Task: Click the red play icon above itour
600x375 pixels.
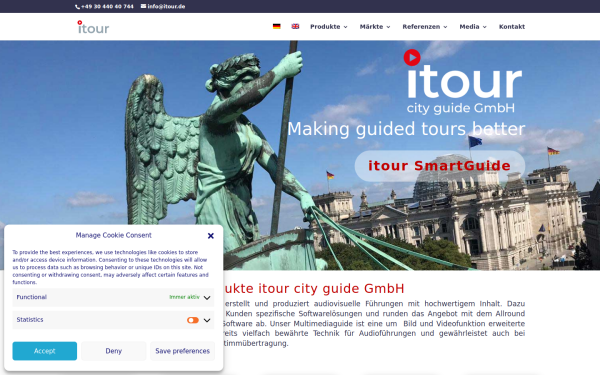Action: [x=412, y=57]
